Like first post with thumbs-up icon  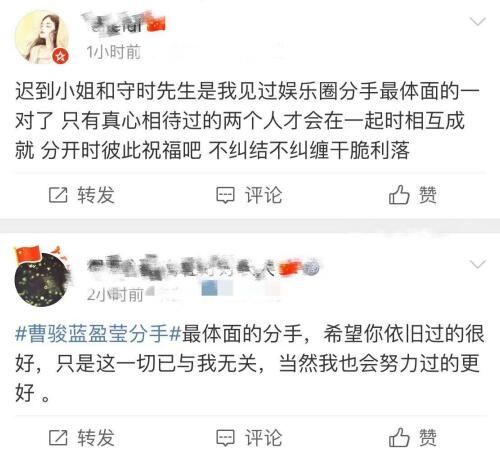coord(399,195)
